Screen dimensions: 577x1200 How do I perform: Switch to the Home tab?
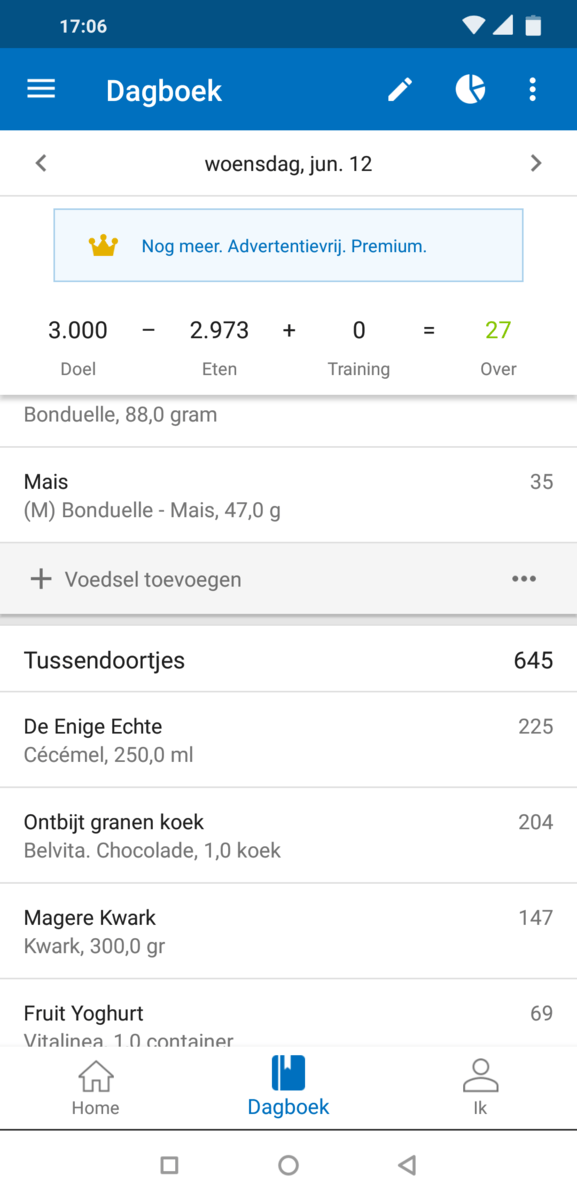point(95,1085)
